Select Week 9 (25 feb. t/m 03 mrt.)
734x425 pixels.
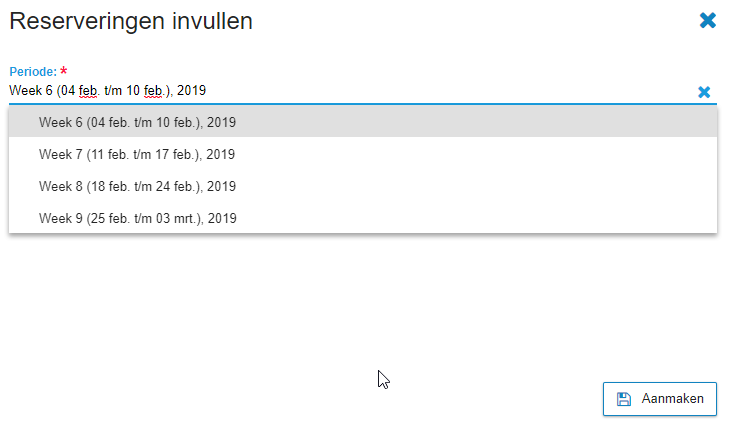coord(363,218)
